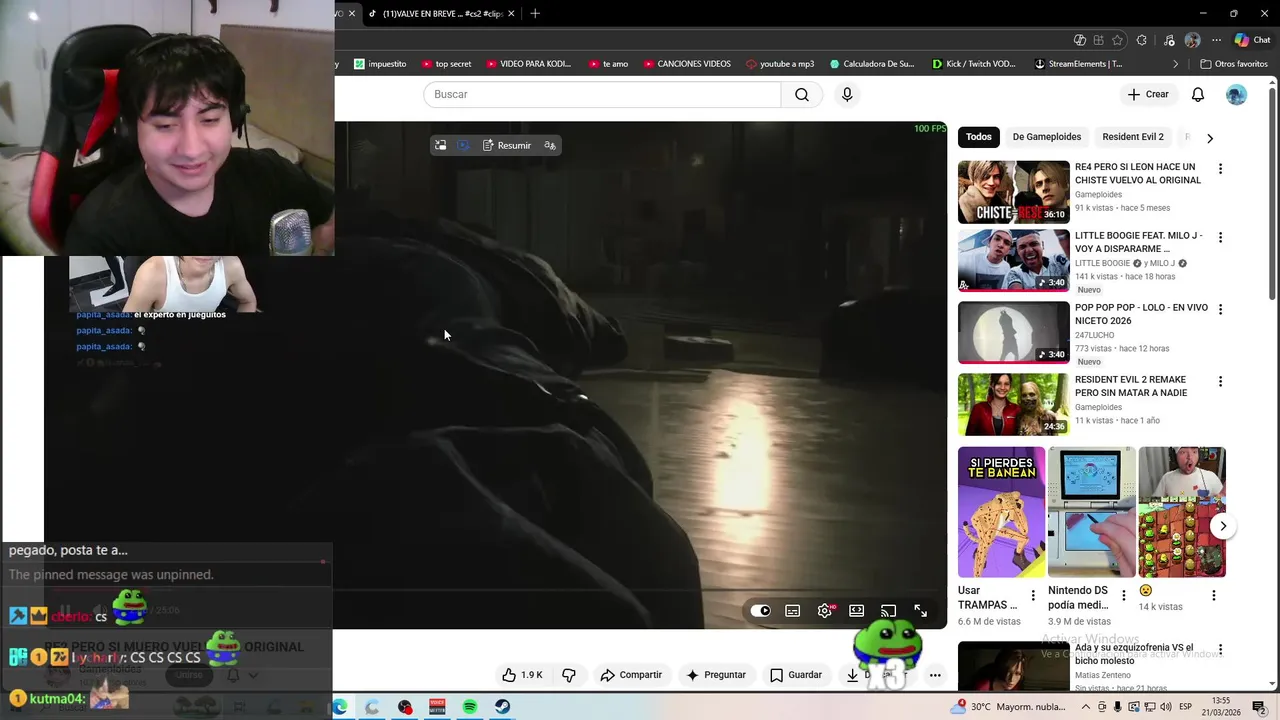The width and height of the screenshot is (1280, 720).
Task: Enter fullscreen in the video player
Action: 921,611
